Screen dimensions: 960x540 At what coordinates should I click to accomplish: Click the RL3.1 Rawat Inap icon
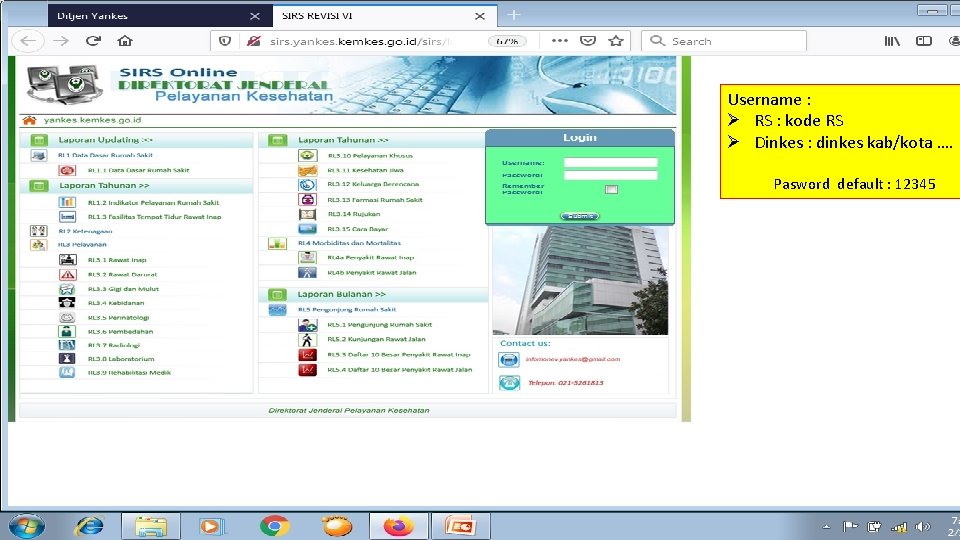point(67,260)
